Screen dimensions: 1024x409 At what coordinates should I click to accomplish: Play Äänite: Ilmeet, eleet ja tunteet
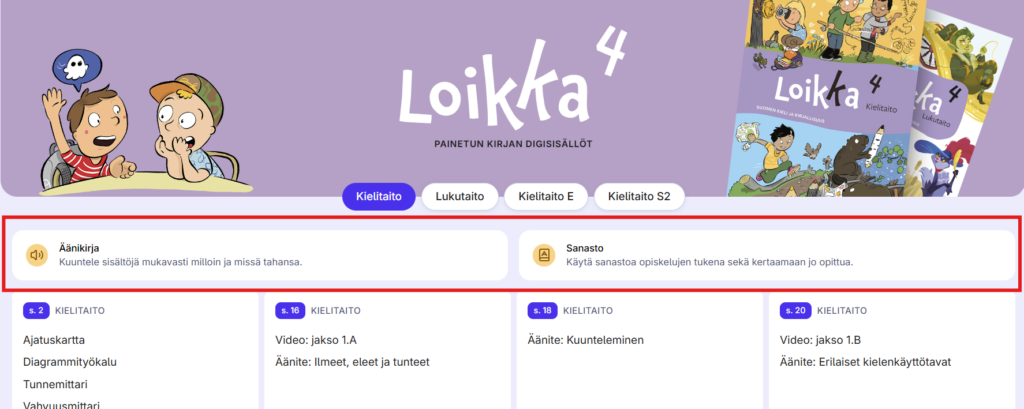pos(352,362)
